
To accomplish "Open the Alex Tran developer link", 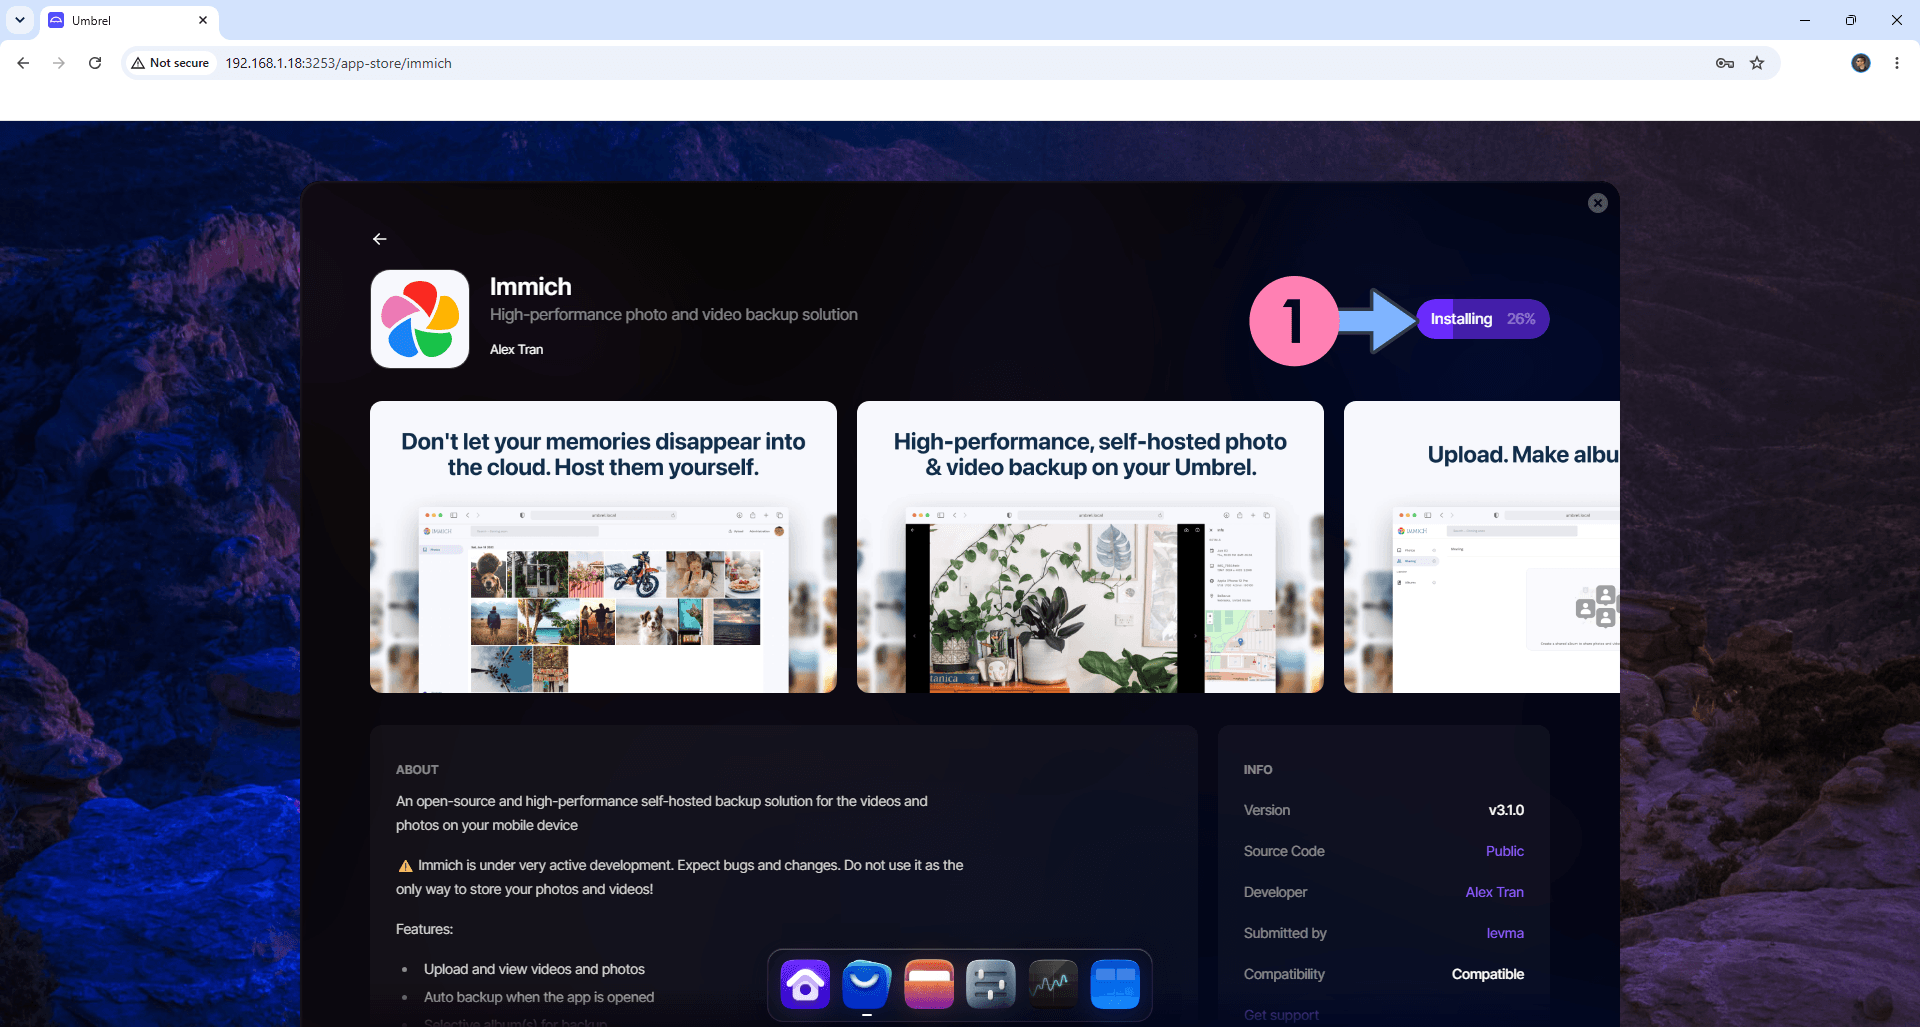I will [x=1495, y=892].
